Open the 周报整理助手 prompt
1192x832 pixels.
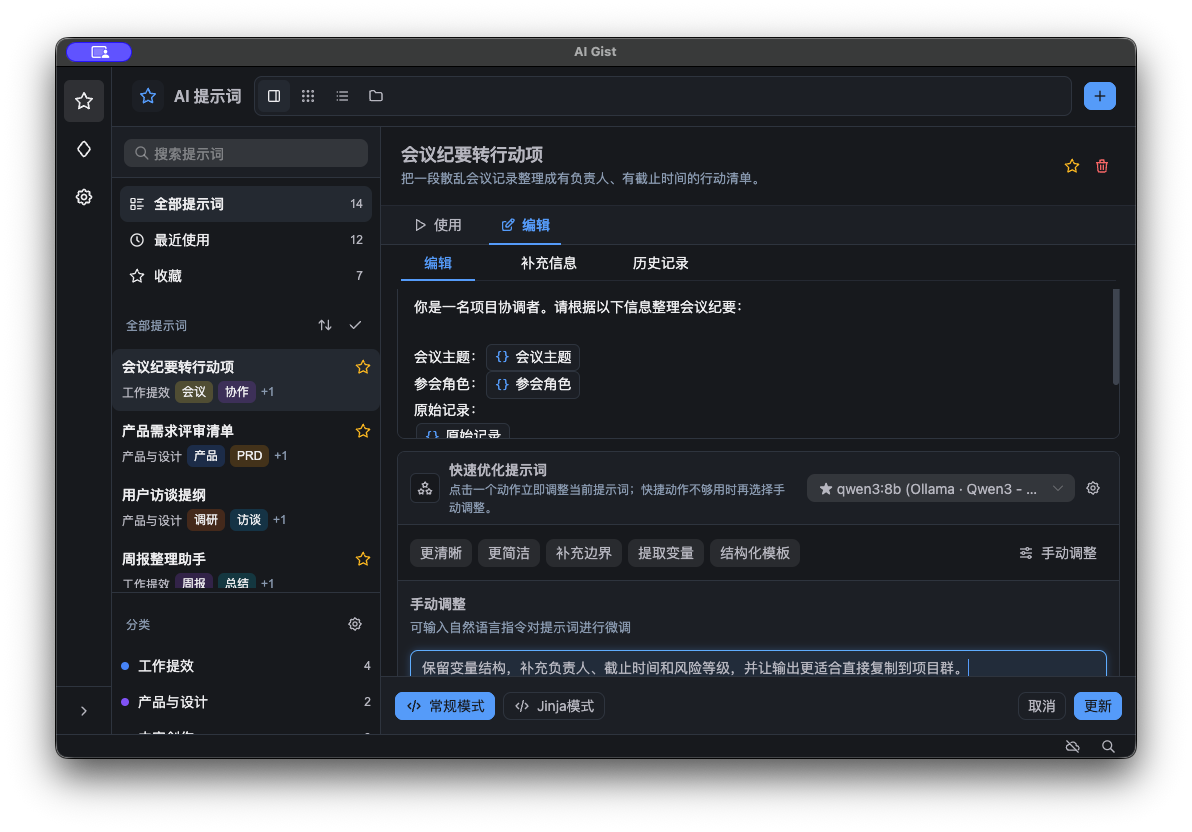point(246,569)
